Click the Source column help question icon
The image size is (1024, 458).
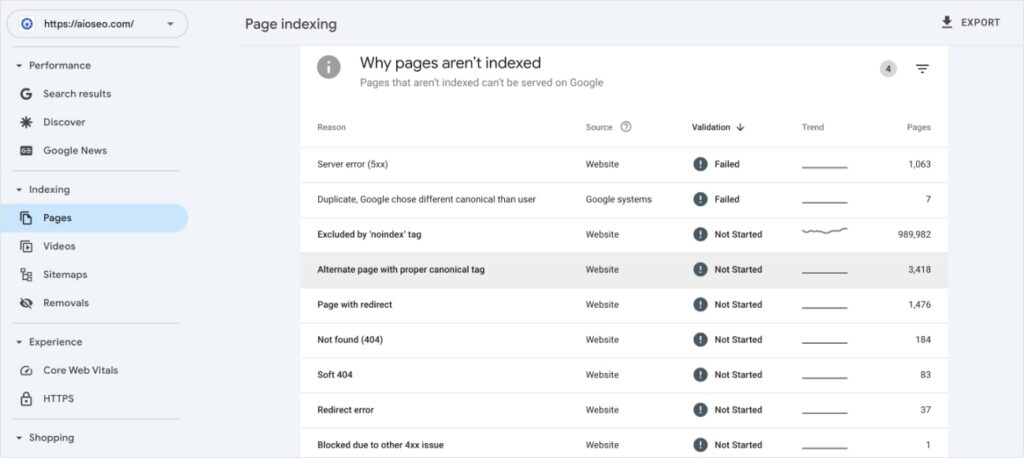pos(626,127)
